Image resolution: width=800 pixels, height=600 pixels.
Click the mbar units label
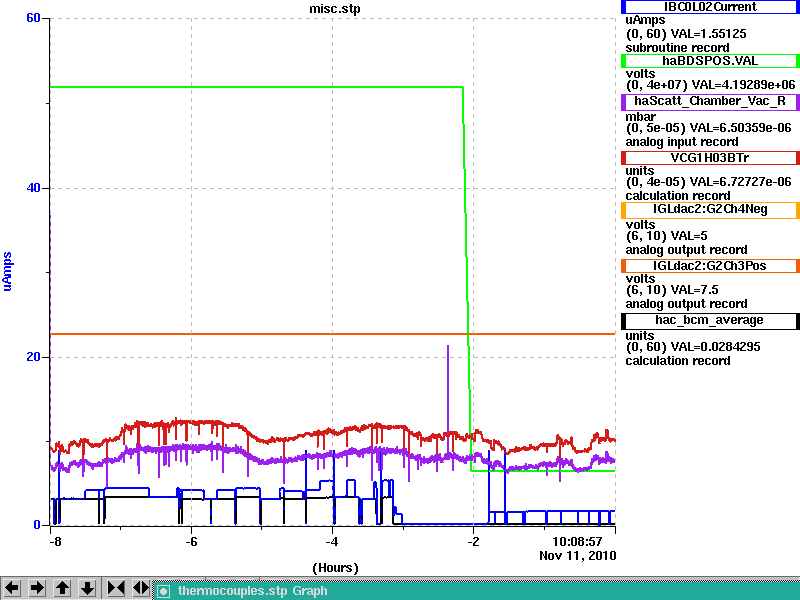pos(641,117)
